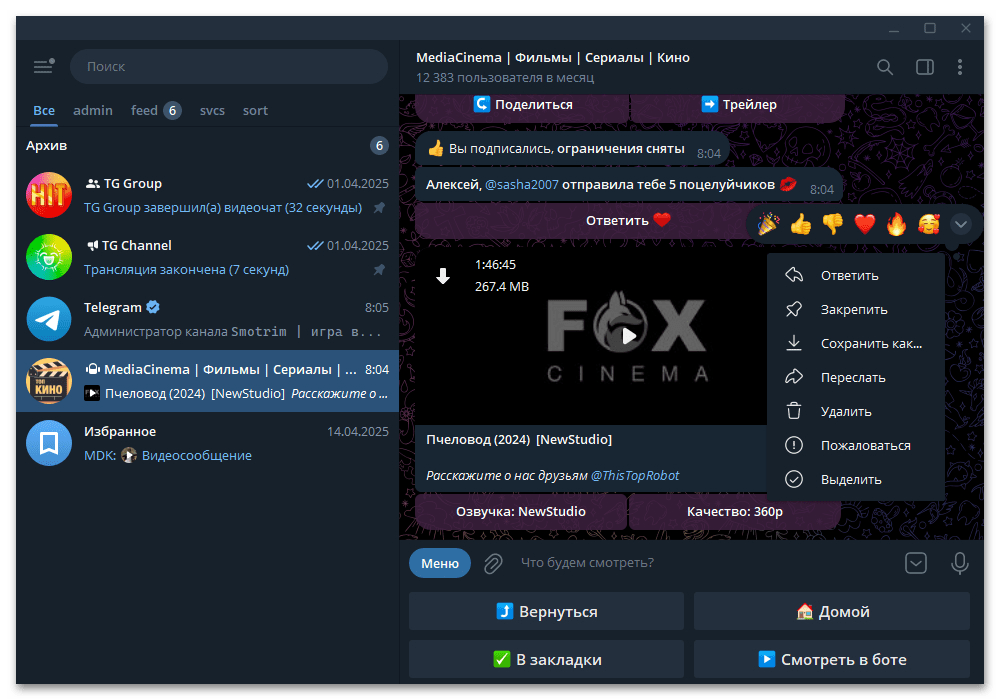Click the microphone voice message icon
The height and width of the screenshot is (700, 1000).
click(959, 563)
